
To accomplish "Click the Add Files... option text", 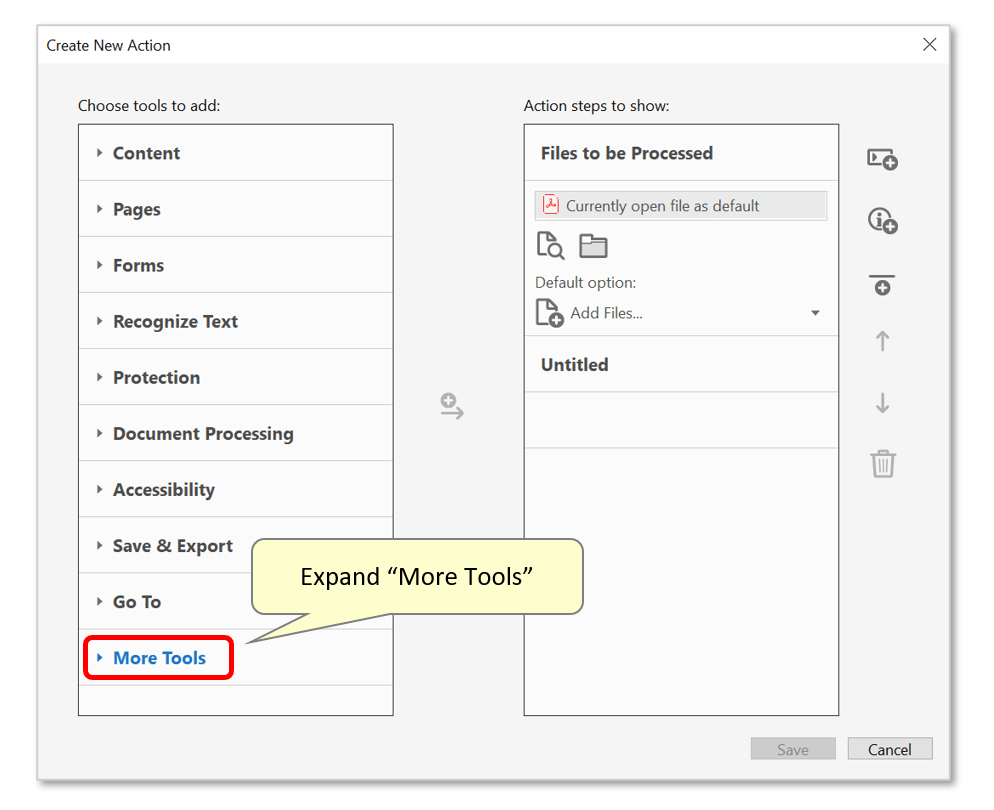I will 607,313.
